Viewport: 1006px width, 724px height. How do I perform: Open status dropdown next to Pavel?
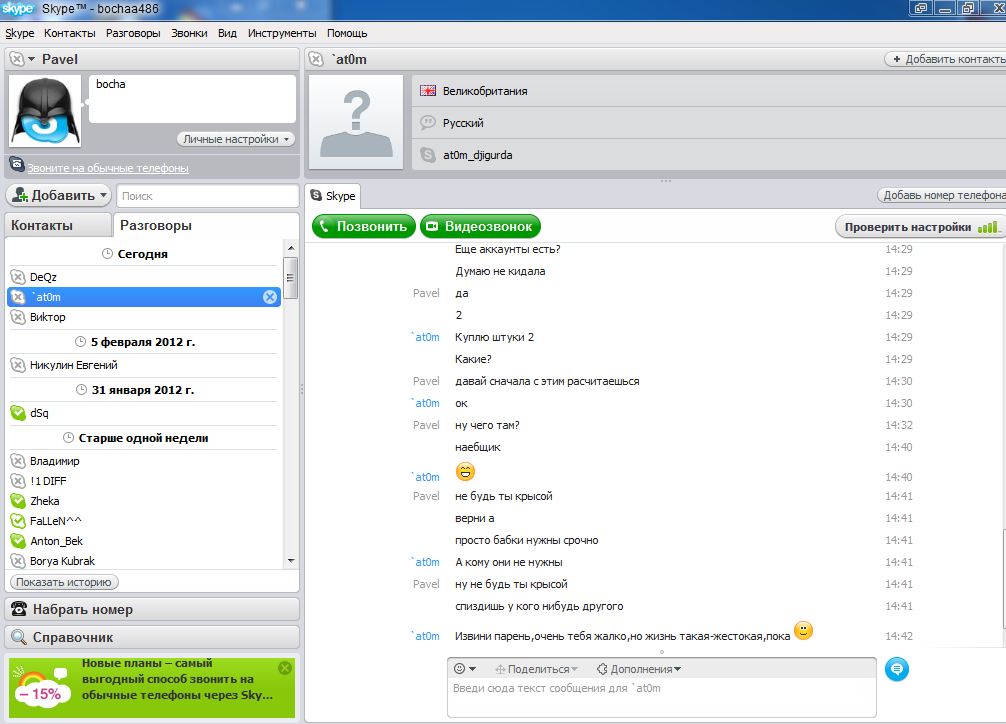click(x=31, y=59)
